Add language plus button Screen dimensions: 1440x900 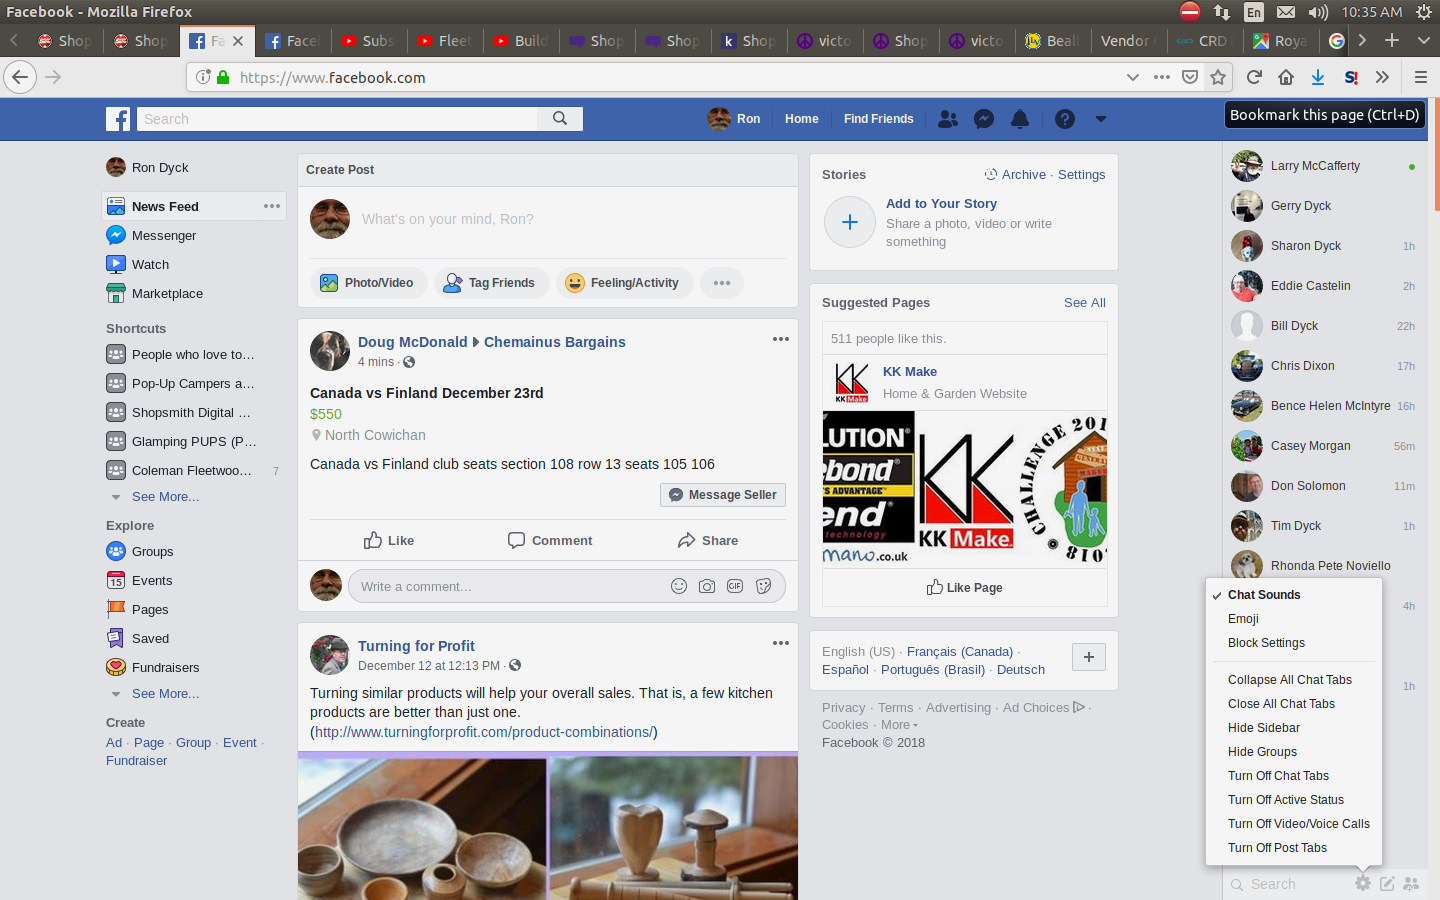click(x=1089, y=657)
